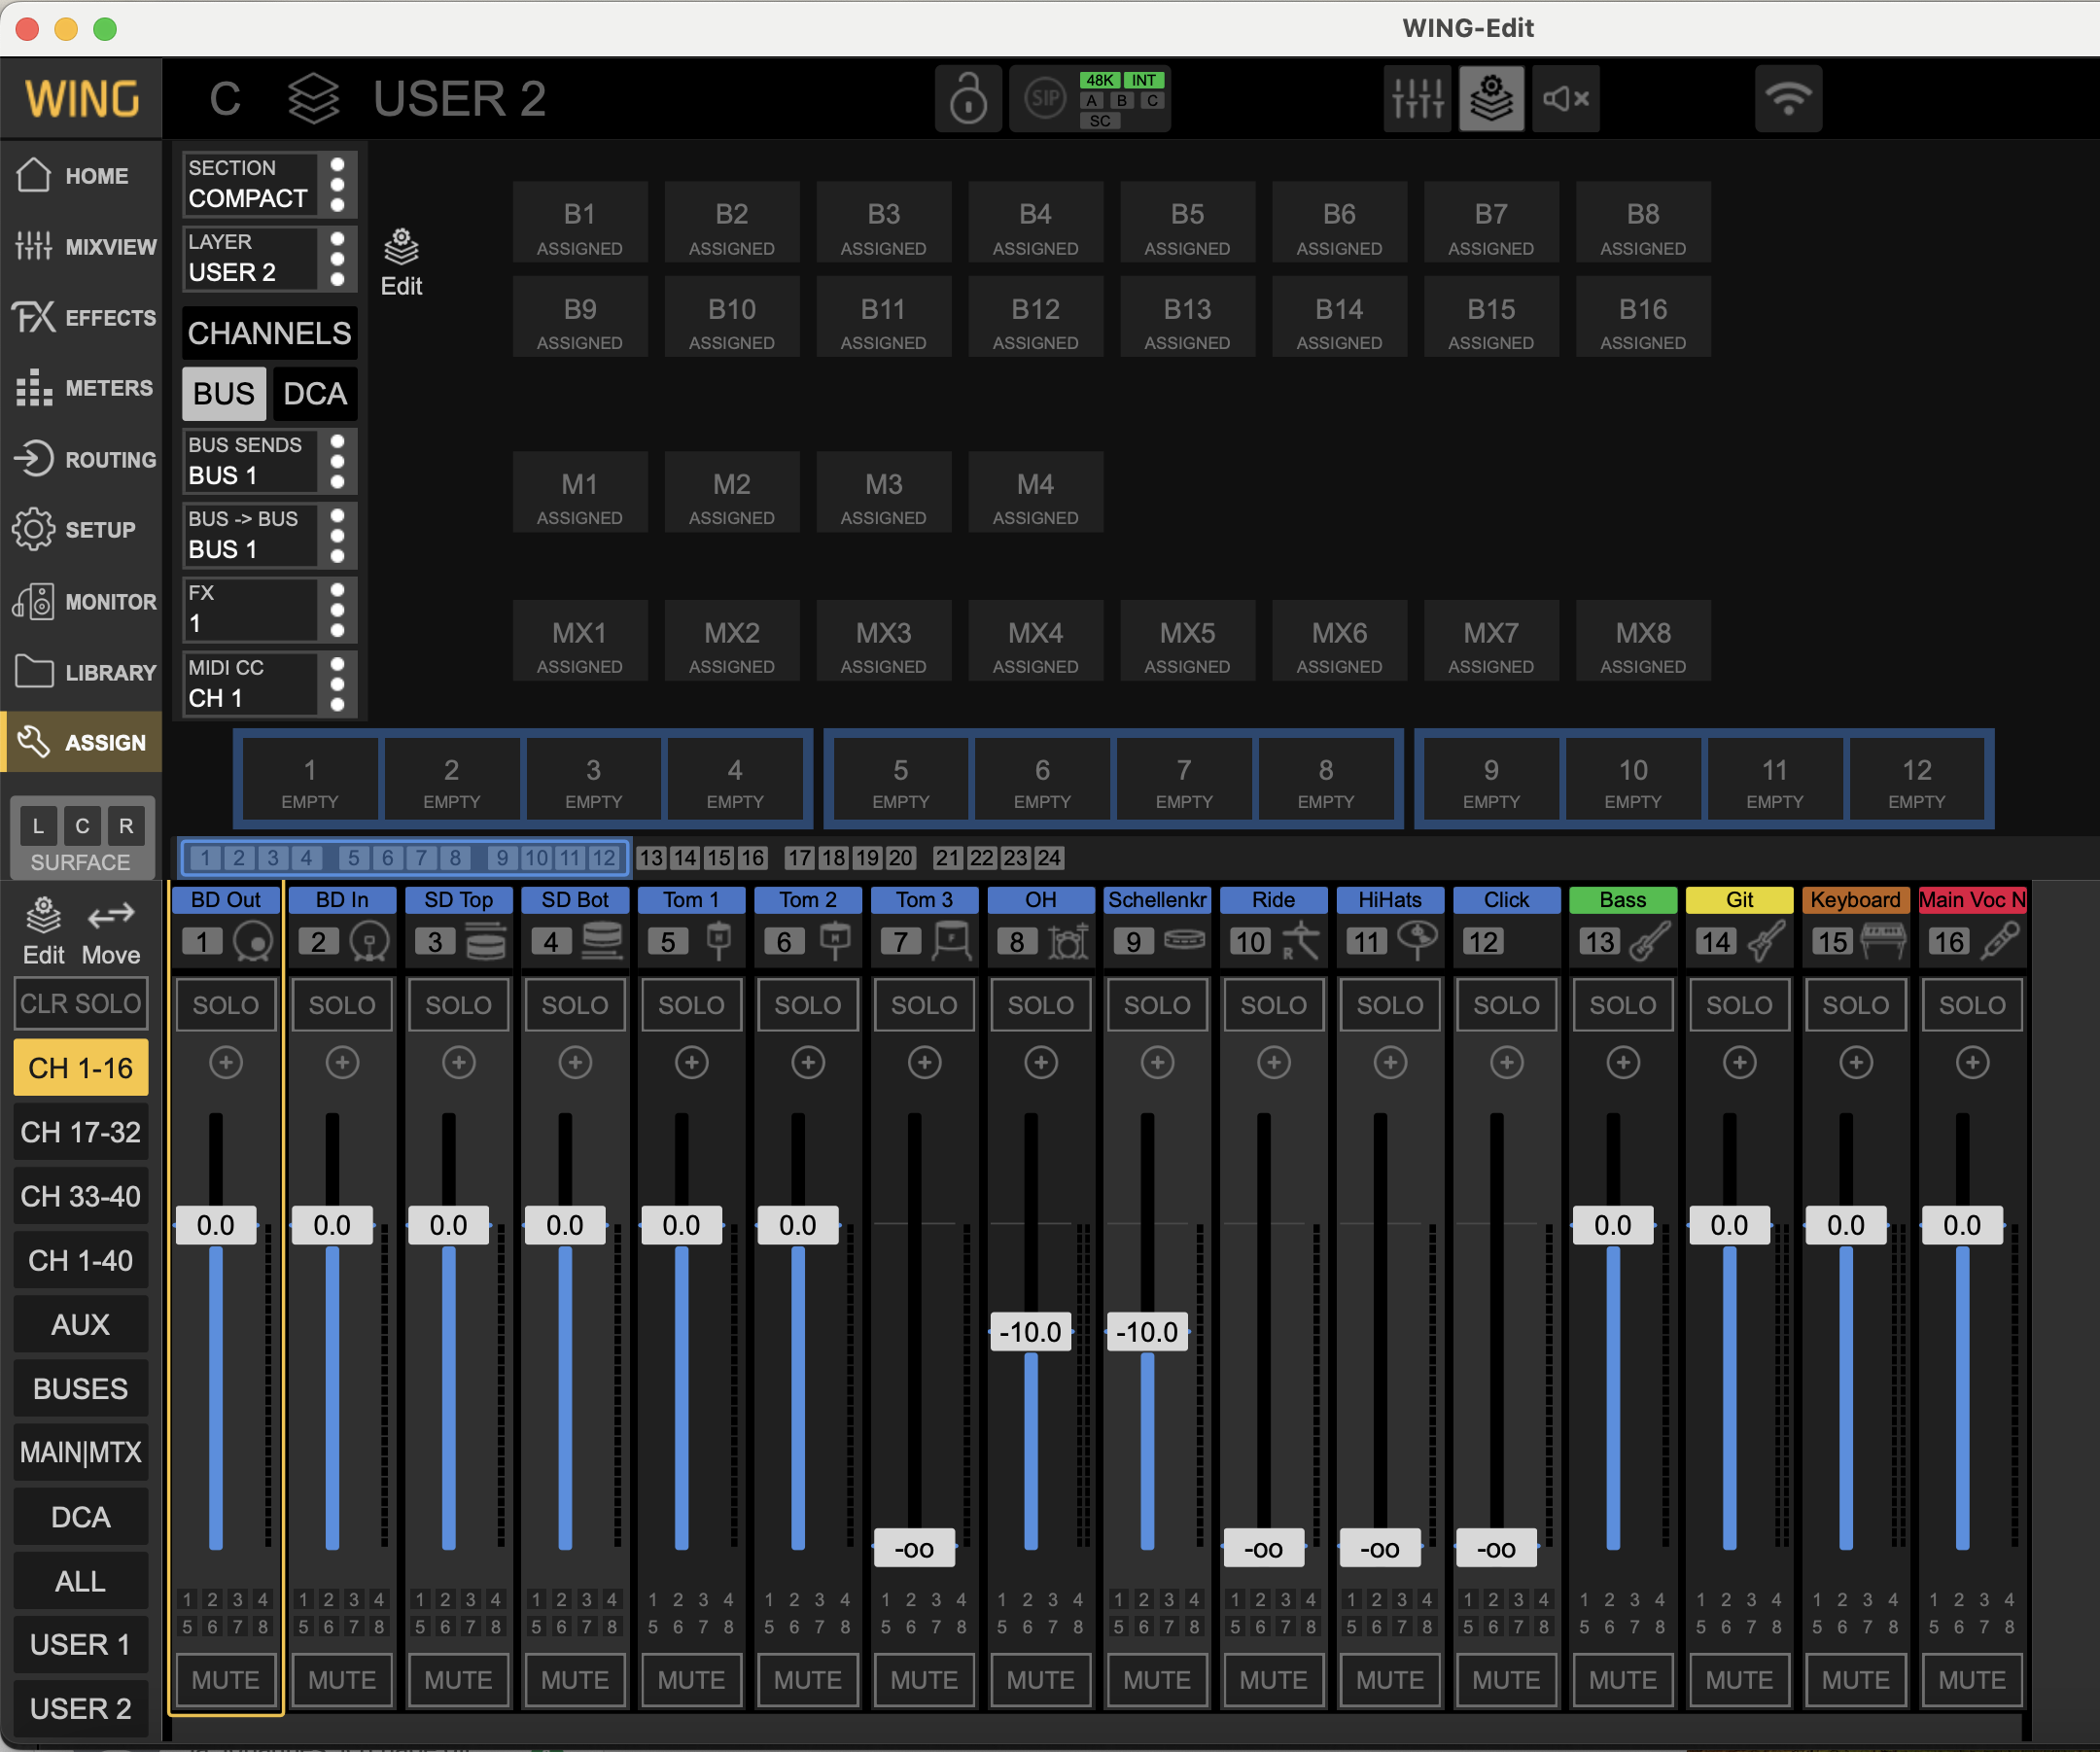Click the SIP solo-in-place icon
Image resolution: width=2100 pixels, height=1752 pixels.
click(1045, 98)
